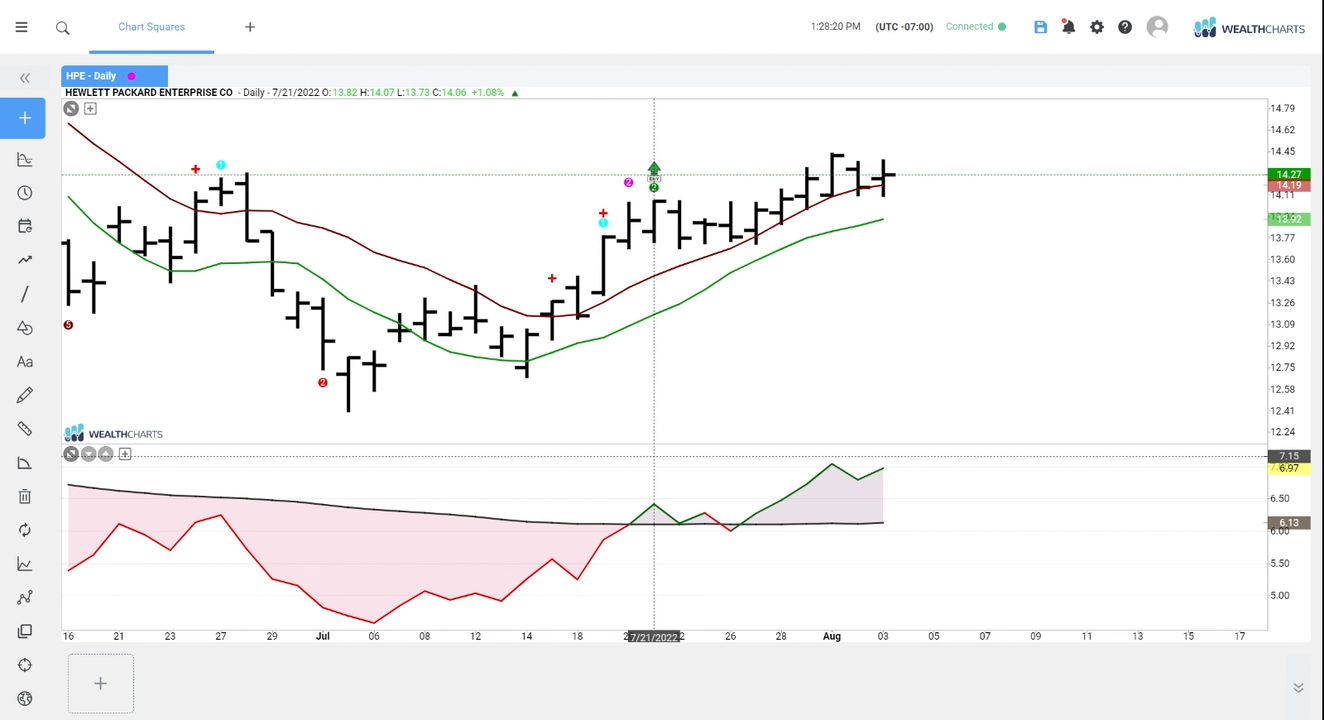This screenshot has height=720, width=1324.
Task: Click the red number 2 marker near low
Action: point(323,383)
